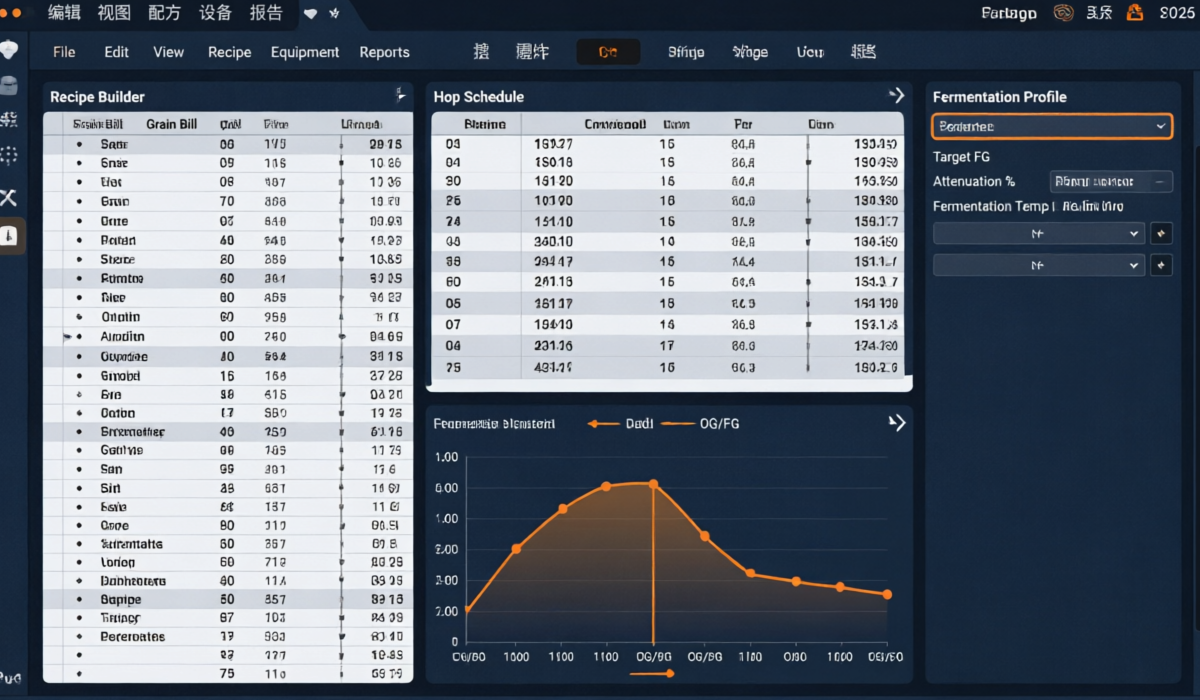Click the plus button beside lower temp dropdown
The image size is (1200, 700).
click(x=1161, y=266)
